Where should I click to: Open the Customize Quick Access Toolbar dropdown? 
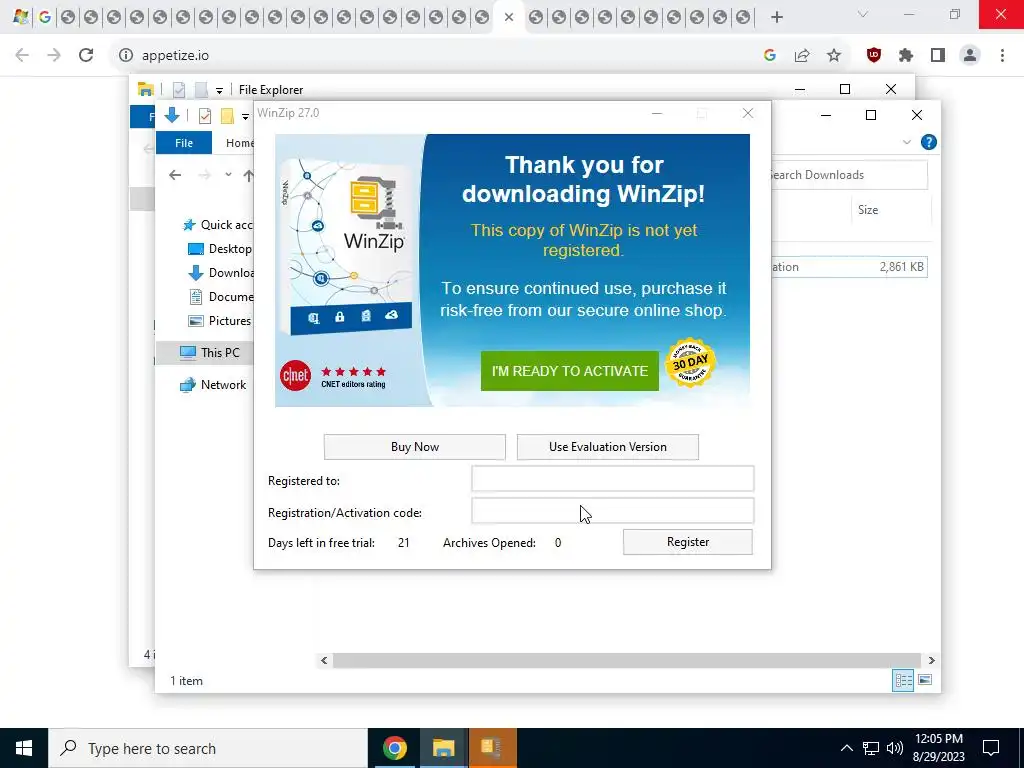245,117
